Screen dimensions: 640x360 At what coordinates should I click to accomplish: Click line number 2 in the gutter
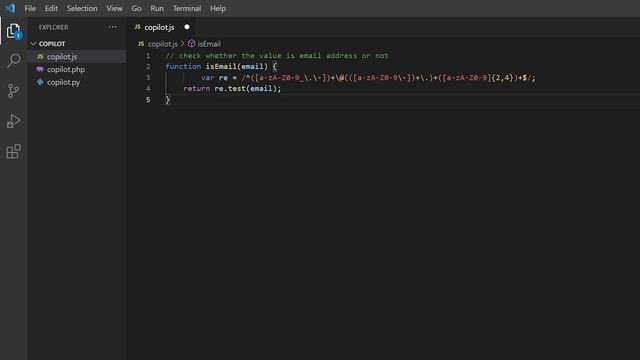[148, 67]
